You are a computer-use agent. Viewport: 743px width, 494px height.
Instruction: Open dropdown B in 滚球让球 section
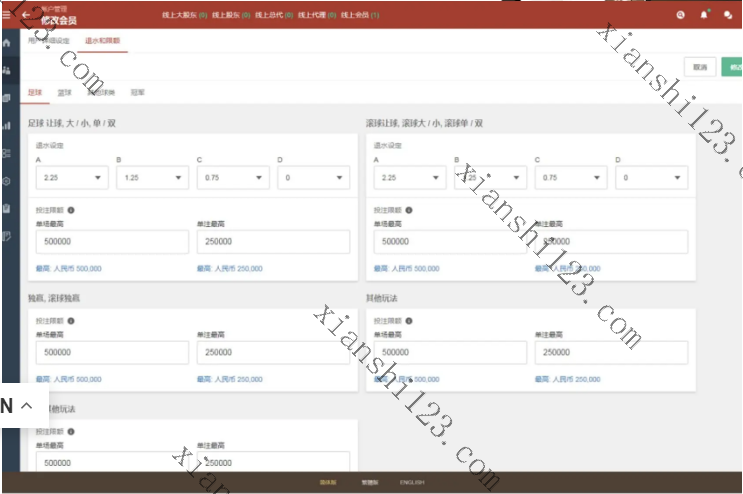(490, 178)
